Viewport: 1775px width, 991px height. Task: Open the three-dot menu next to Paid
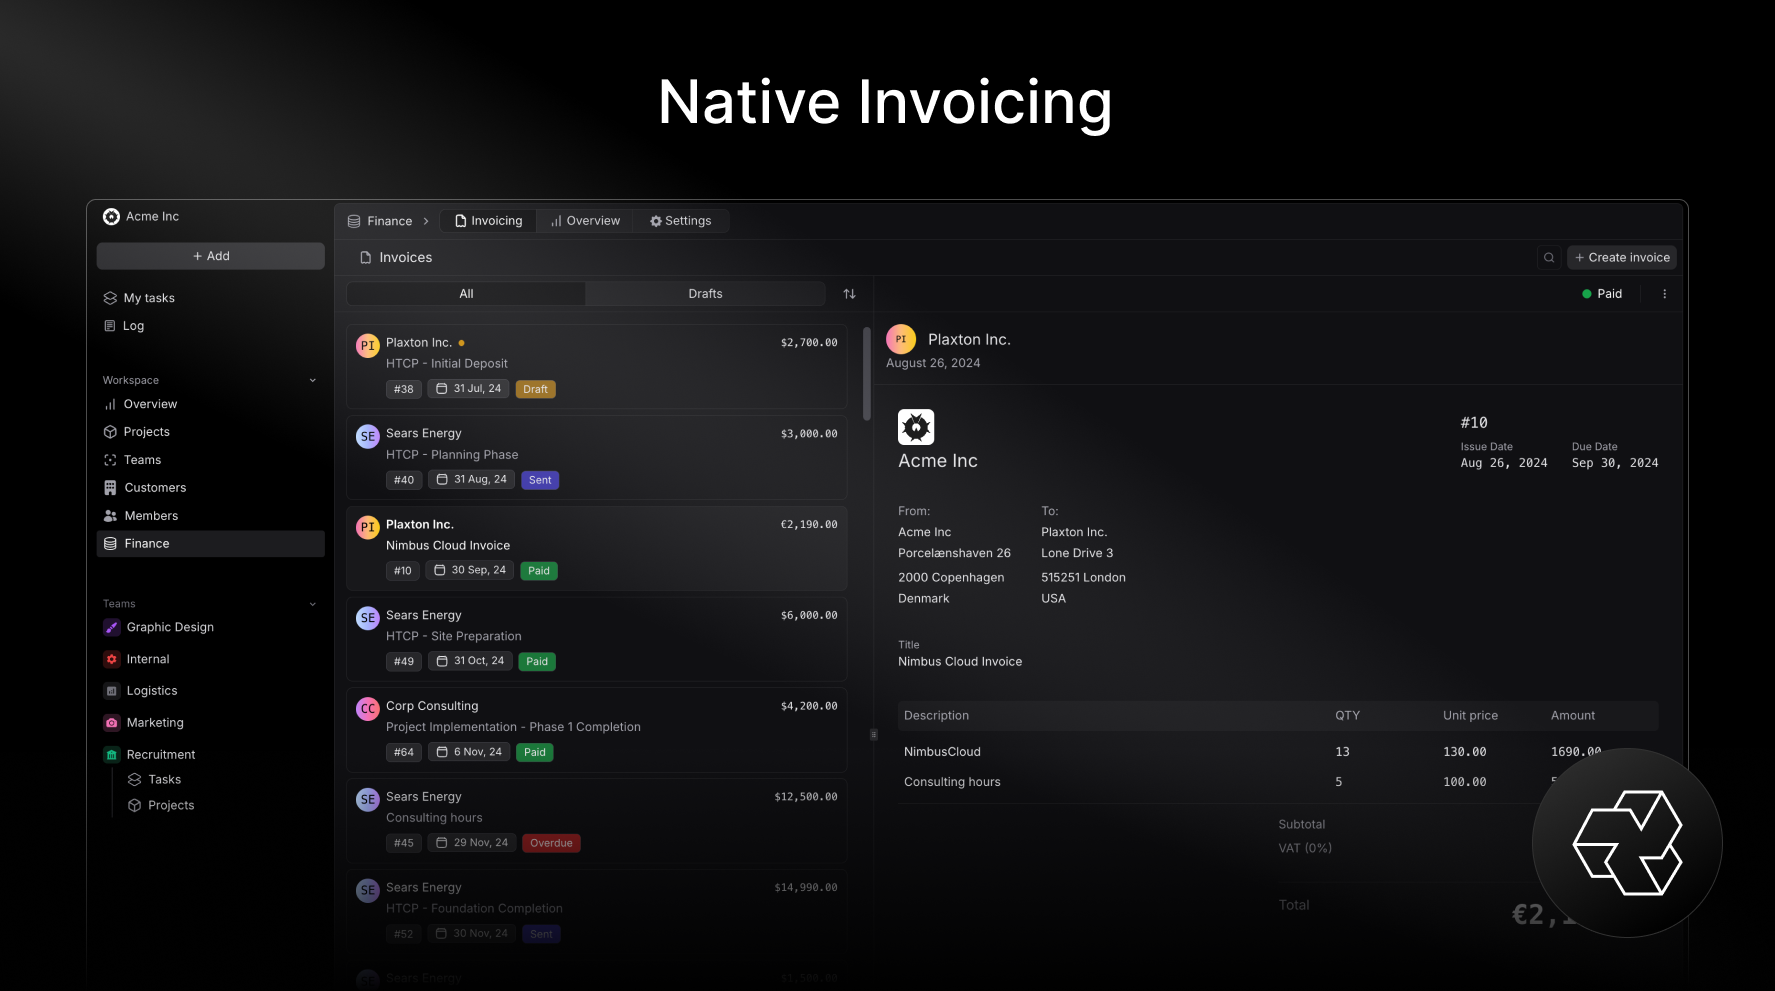coord(1664,294)
